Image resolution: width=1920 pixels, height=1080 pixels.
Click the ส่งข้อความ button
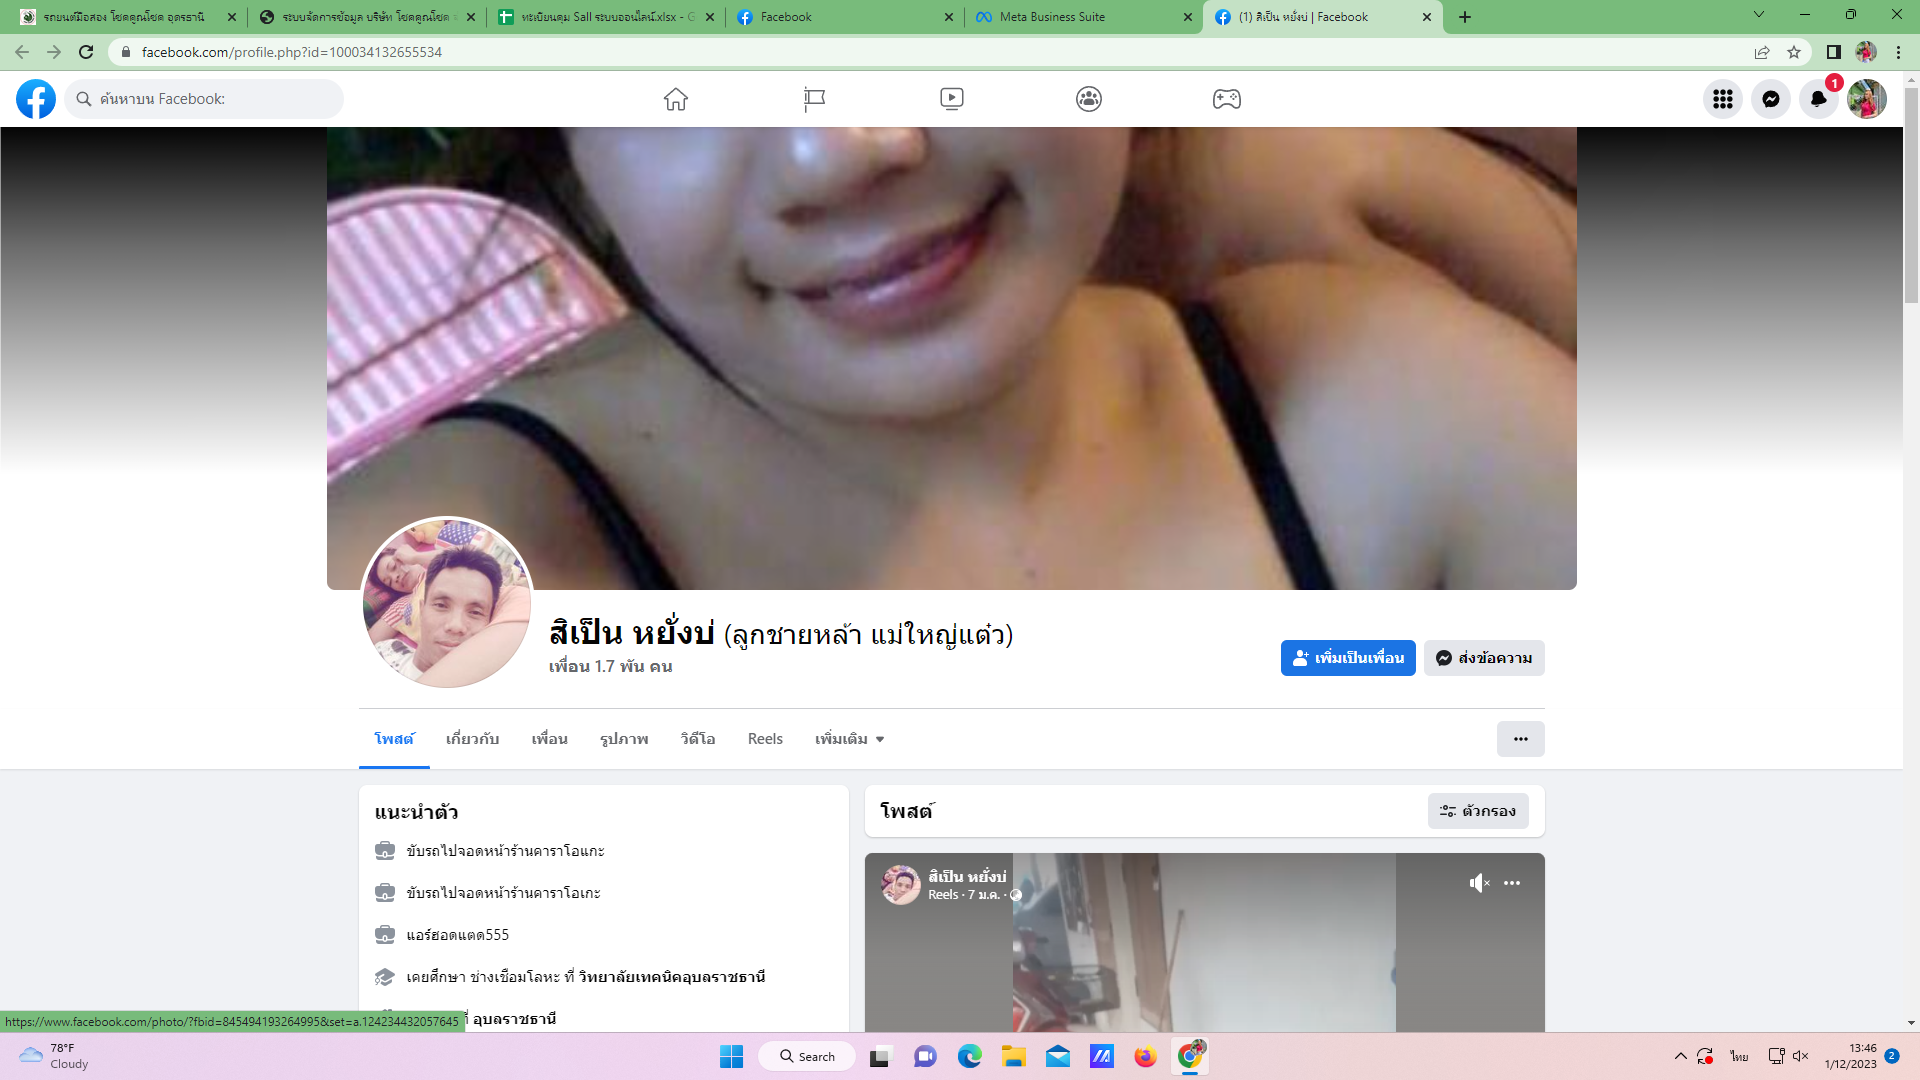pyautogui.click(x=1484, y=658)
